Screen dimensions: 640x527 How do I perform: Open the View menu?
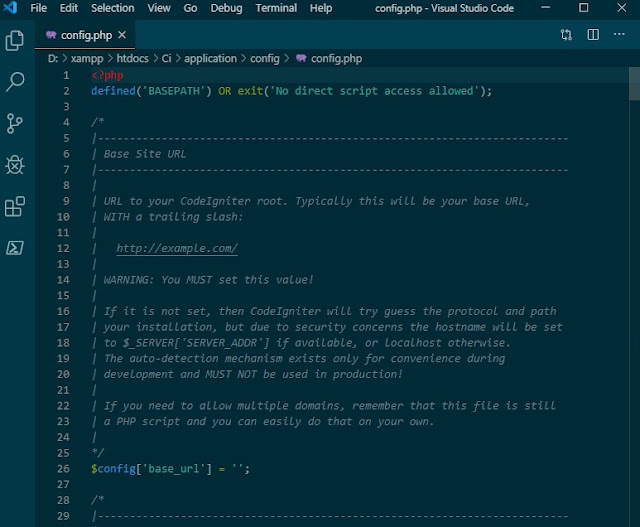[159, 8]
